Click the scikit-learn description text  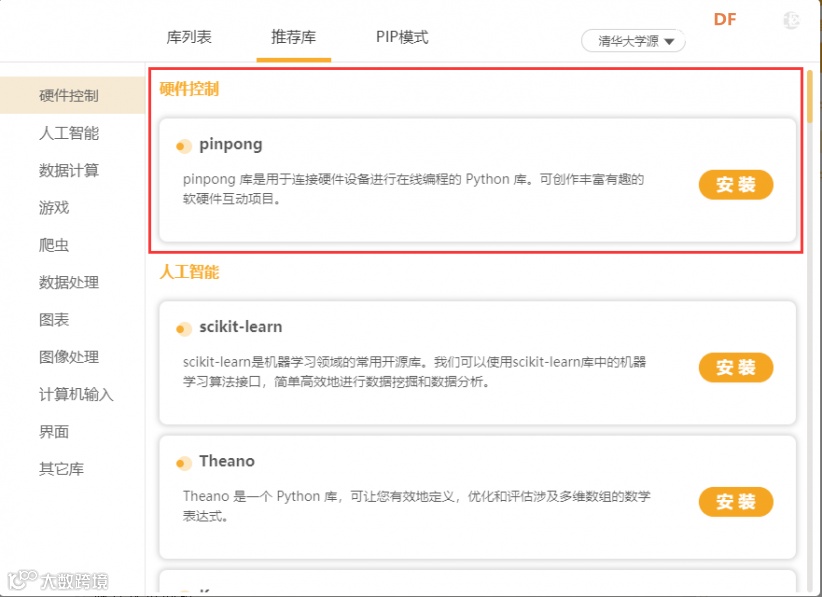[414, 372]
